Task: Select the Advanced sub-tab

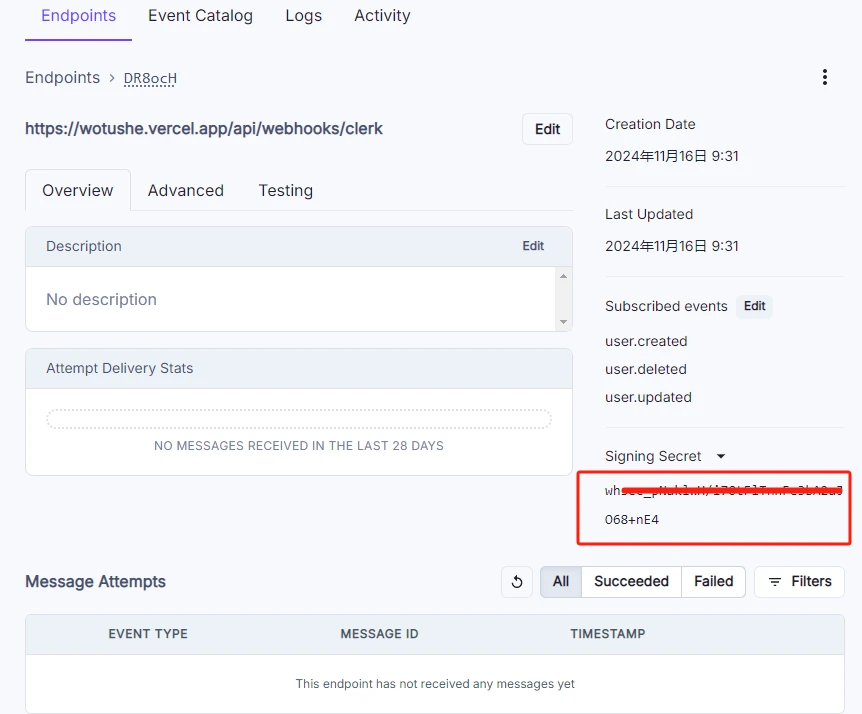Action: click(x=186, y=190)
